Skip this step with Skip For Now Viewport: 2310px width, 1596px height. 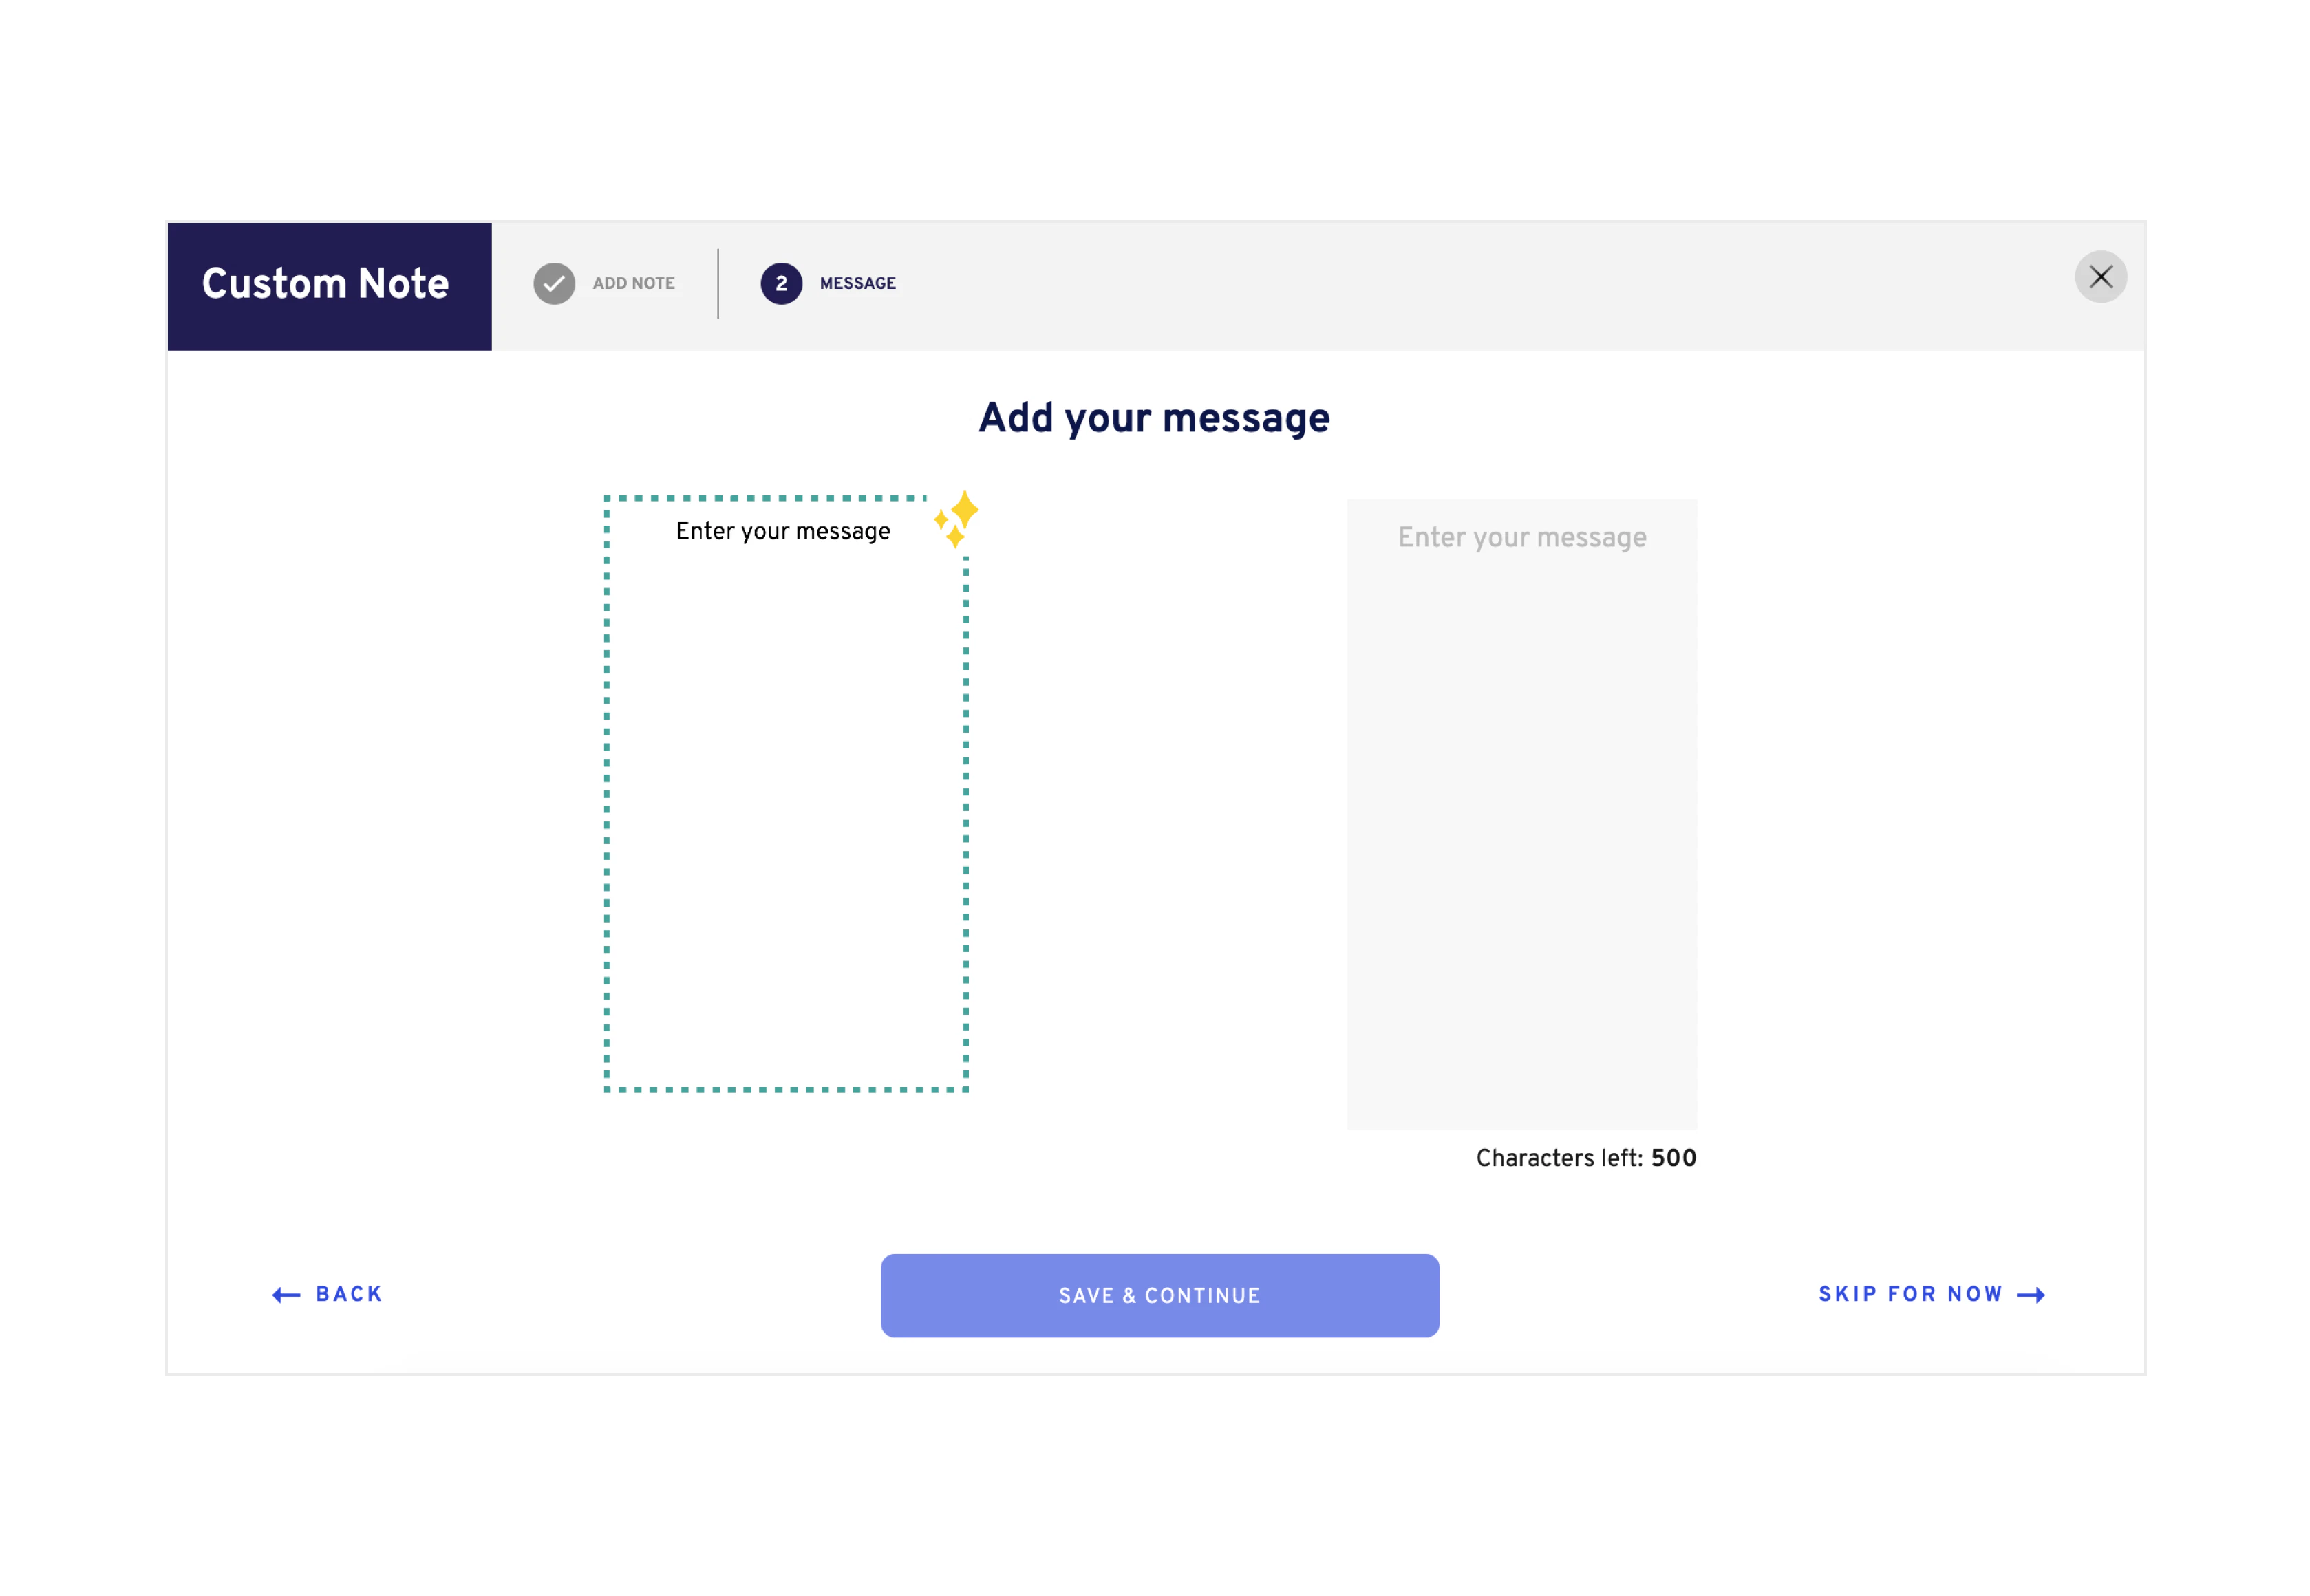coord(1931,1295)
